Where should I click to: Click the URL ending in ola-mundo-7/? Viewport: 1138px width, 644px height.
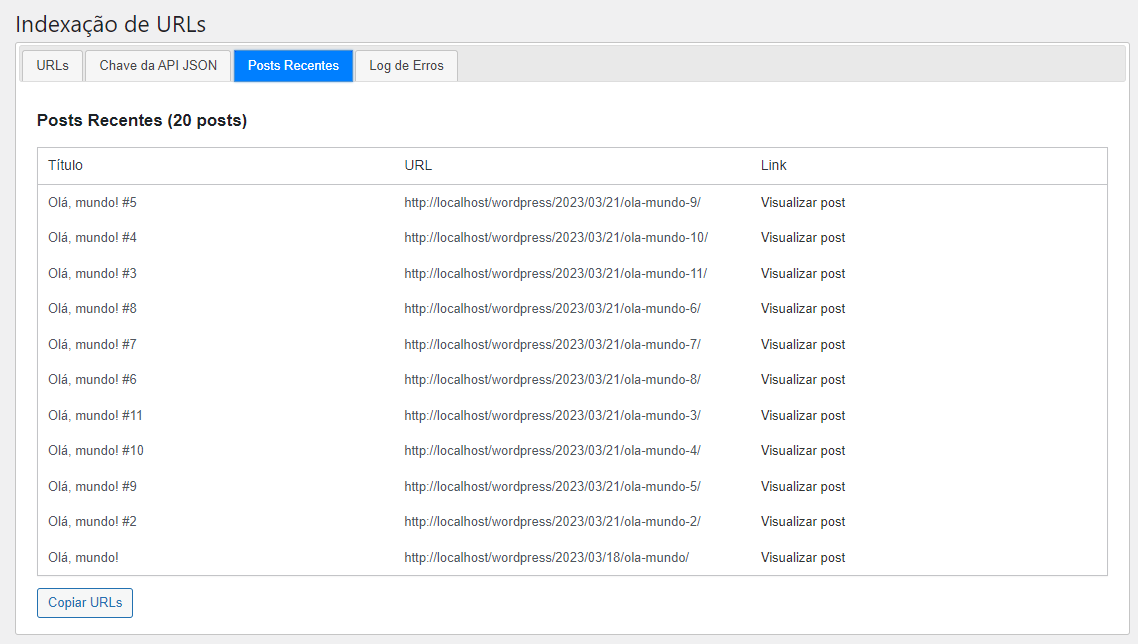pyautogui.click(x=552, y=345)
